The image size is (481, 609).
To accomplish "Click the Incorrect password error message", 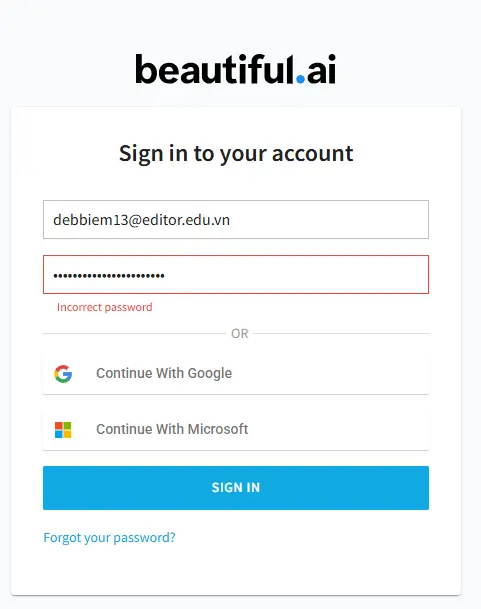I will pyautogui.click(x=105, y=307).
